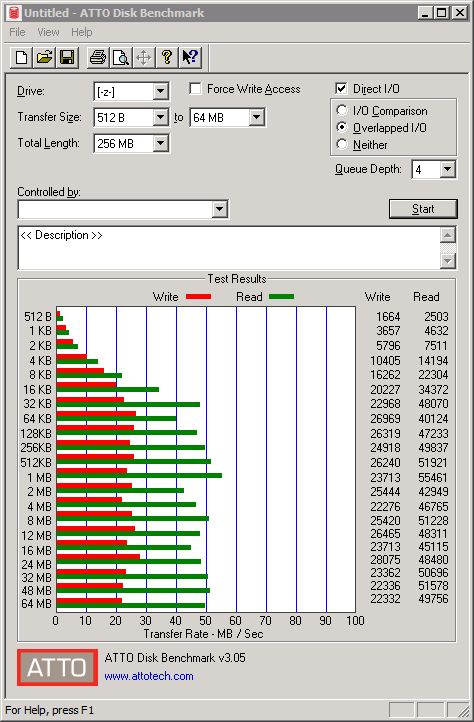
Task: Uncheck the Direct I/O checkbox
Action: tap(341, 88)
